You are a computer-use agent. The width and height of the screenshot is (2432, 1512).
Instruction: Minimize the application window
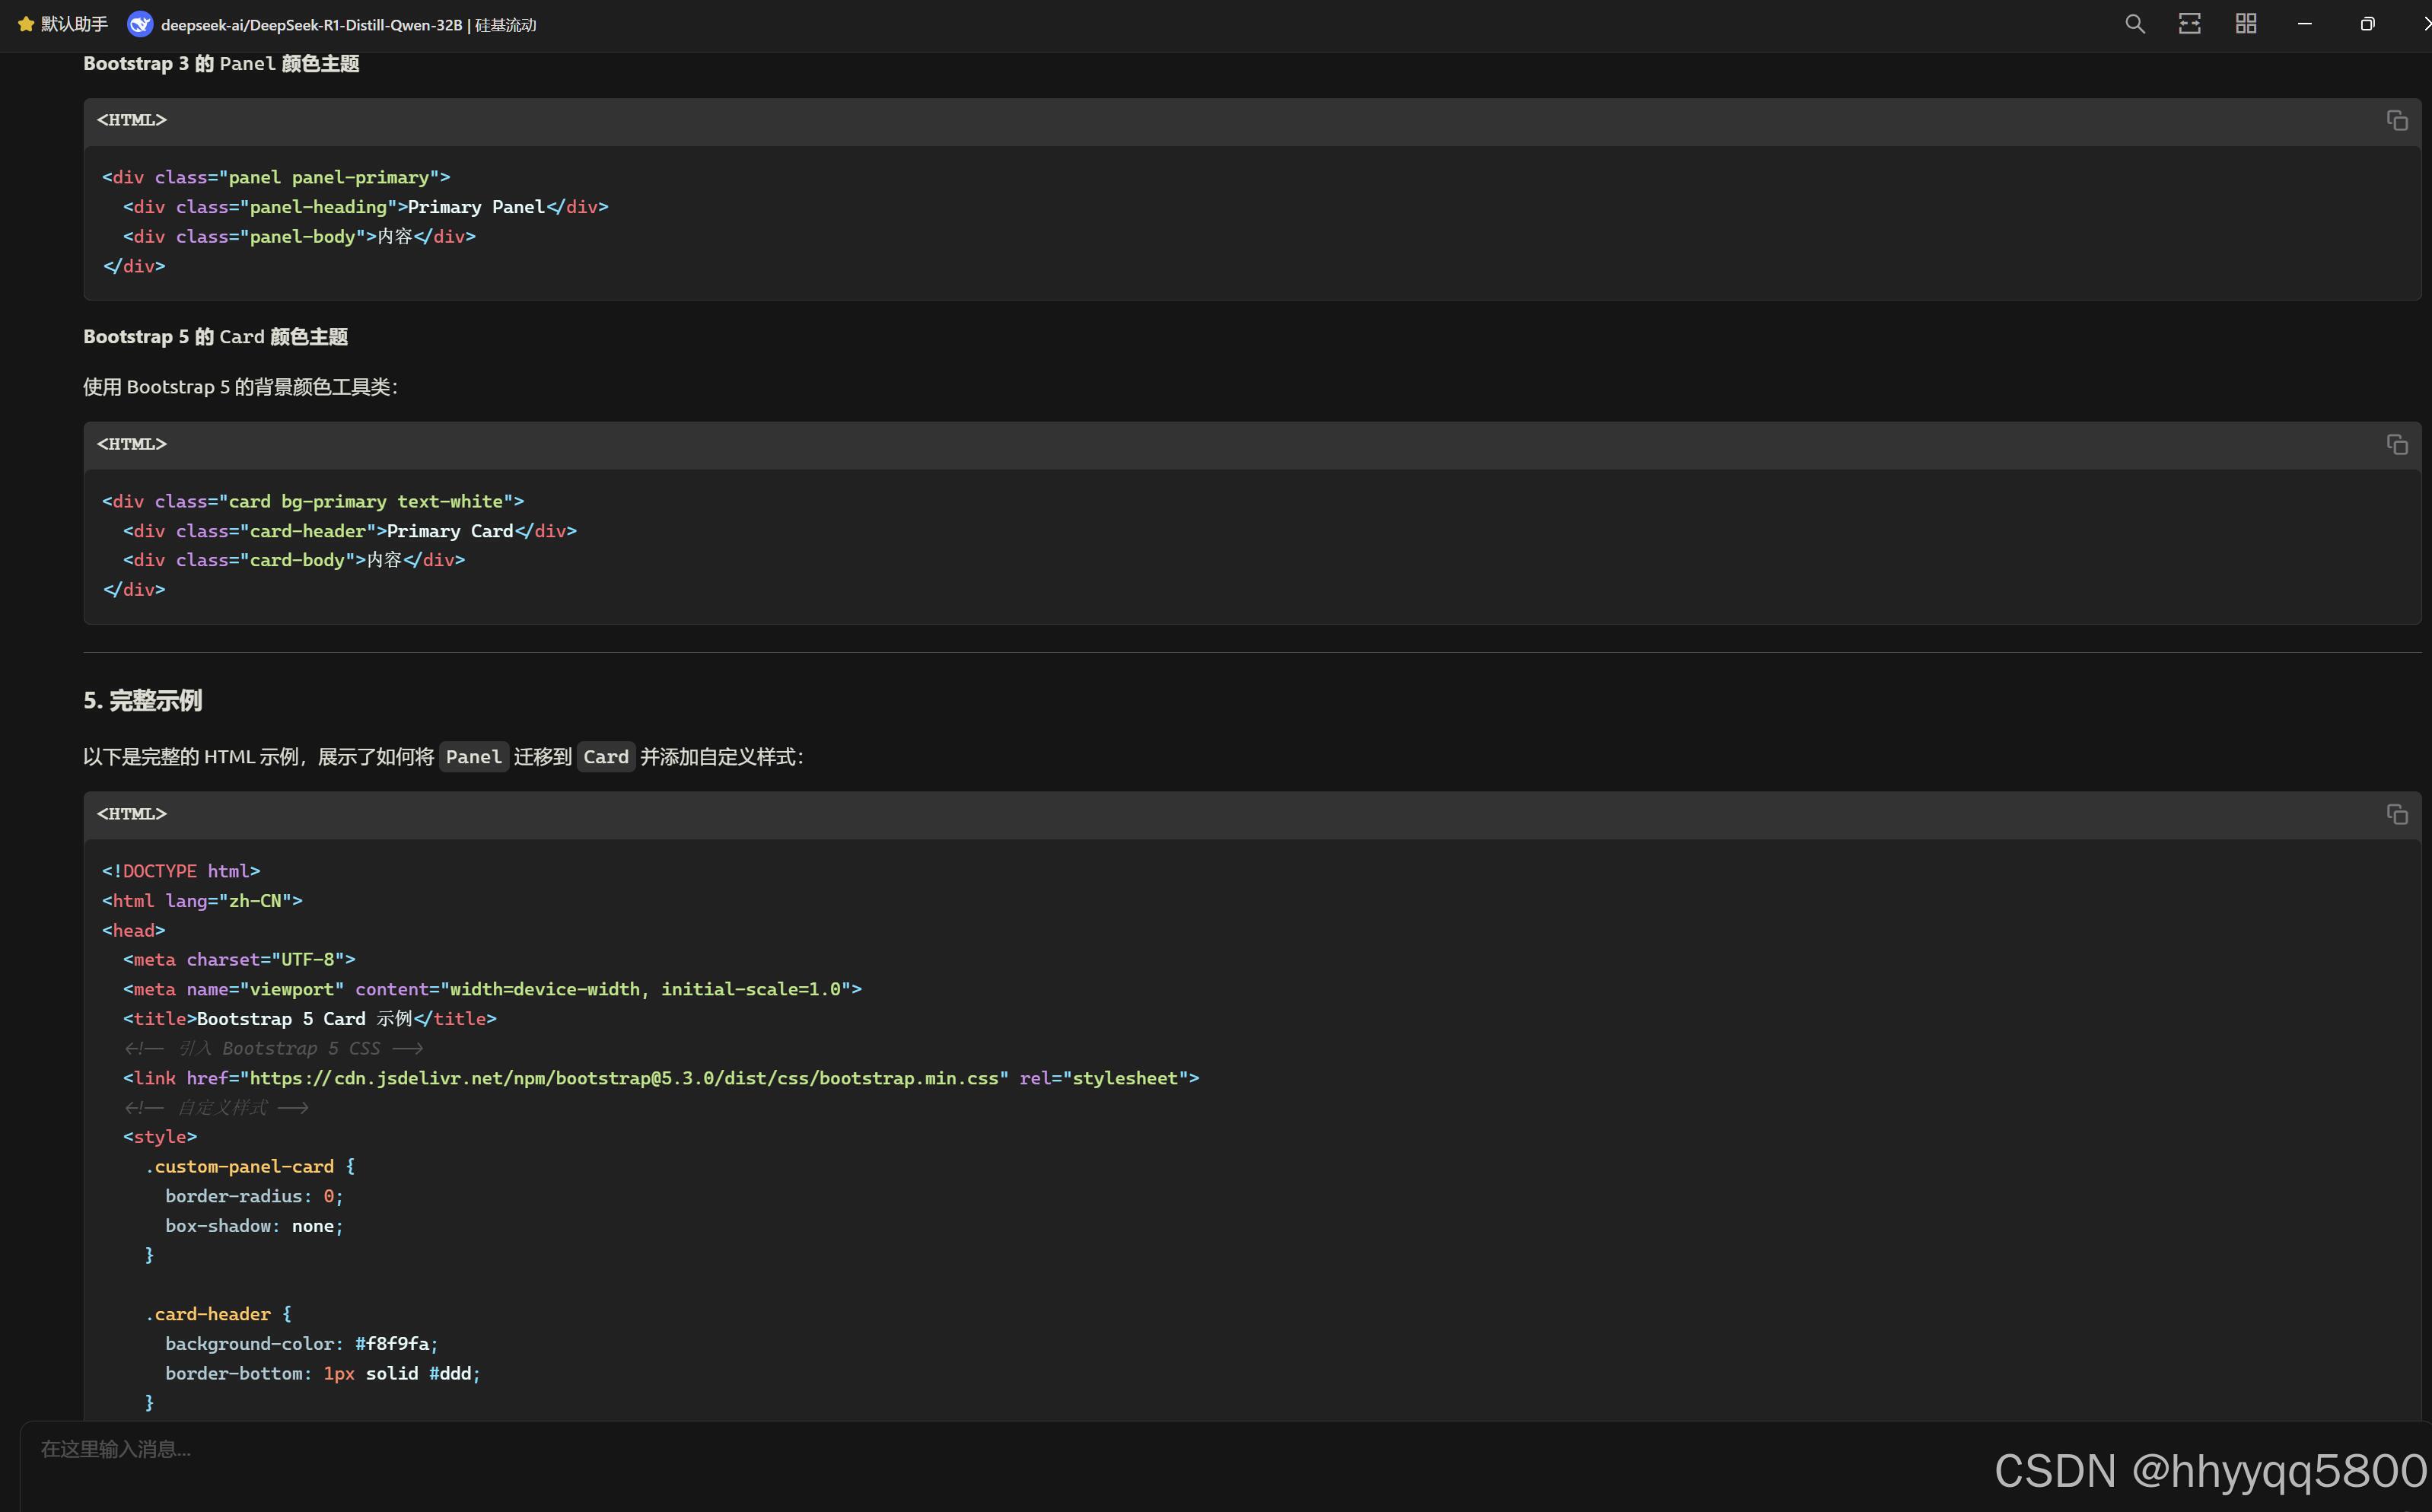[2304, 24]
